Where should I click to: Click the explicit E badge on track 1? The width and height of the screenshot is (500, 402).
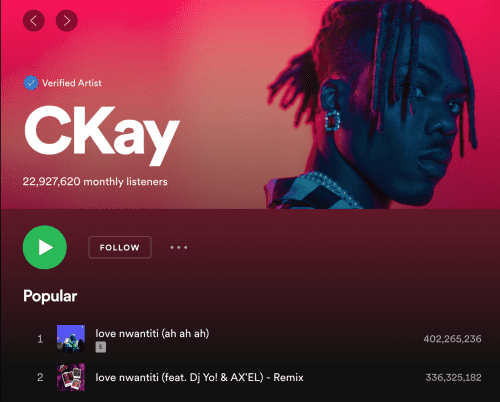tap(101, 347)
